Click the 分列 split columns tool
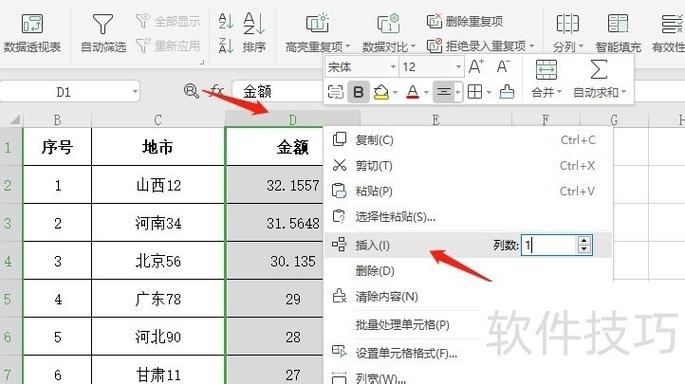 coord(568,33)
